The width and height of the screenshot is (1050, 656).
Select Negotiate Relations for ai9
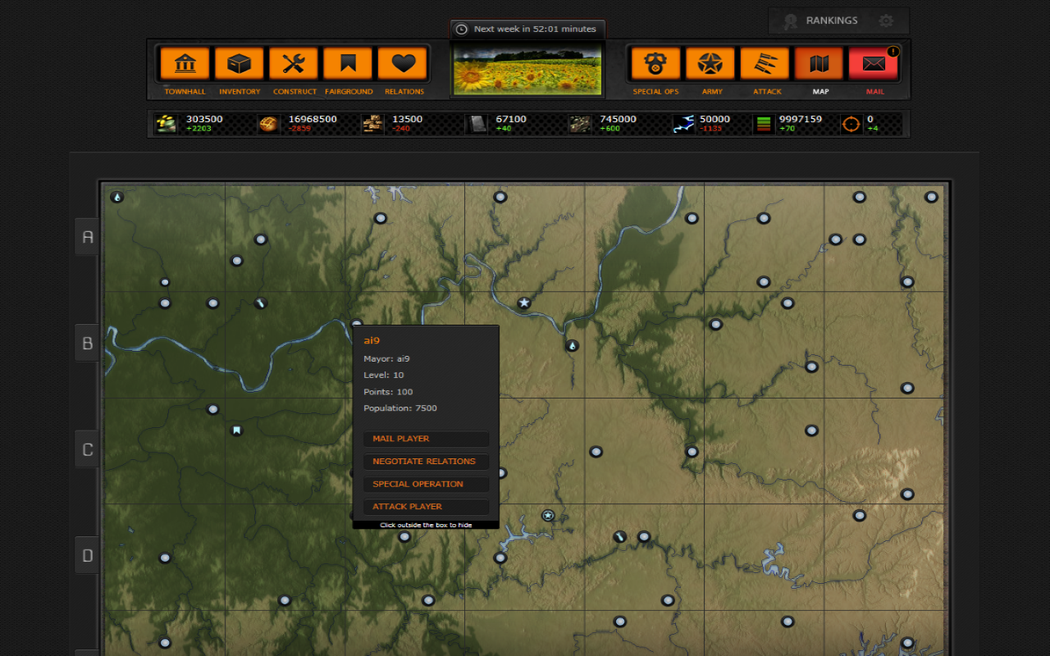426,462
